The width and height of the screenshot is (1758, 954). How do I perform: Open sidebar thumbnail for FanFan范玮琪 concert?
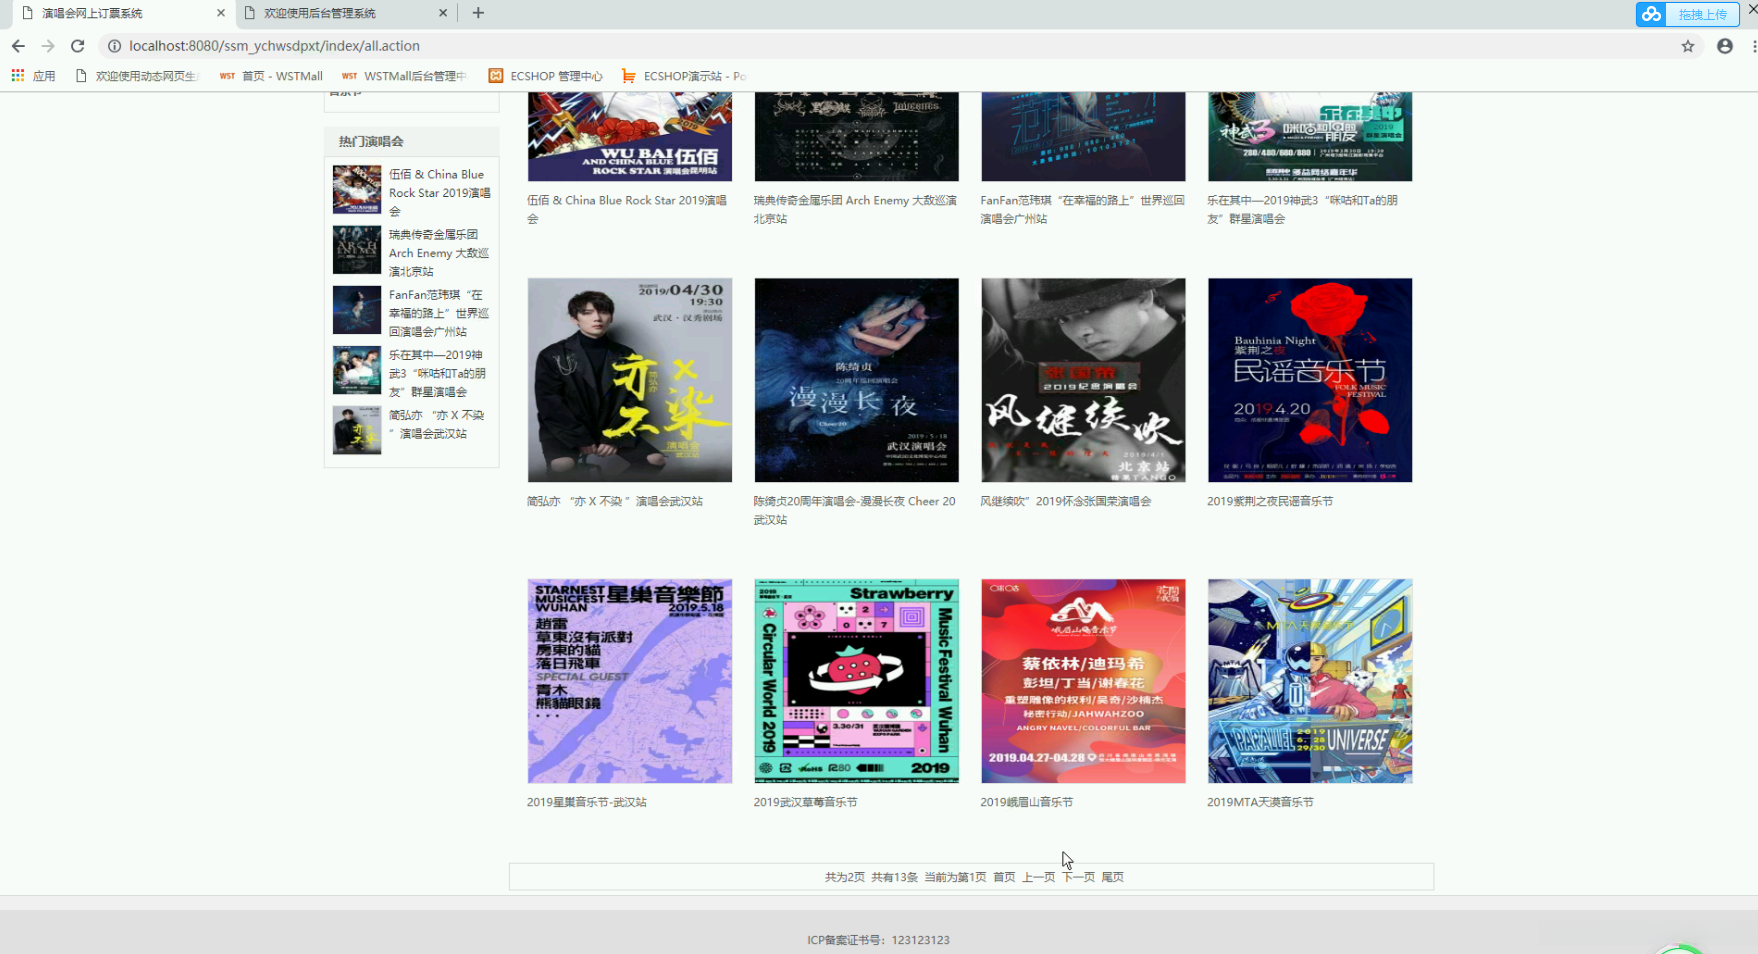[357, 310]
